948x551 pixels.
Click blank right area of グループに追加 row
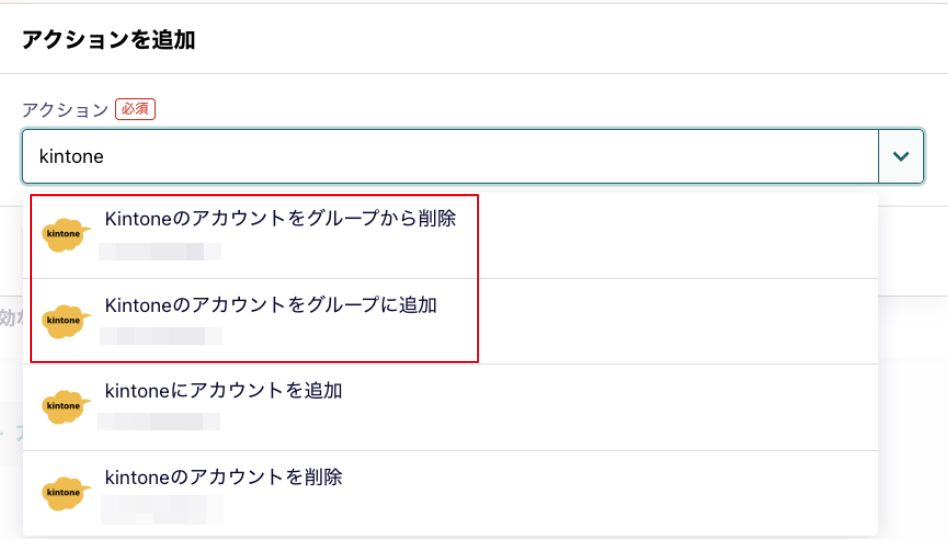[677, 321]
